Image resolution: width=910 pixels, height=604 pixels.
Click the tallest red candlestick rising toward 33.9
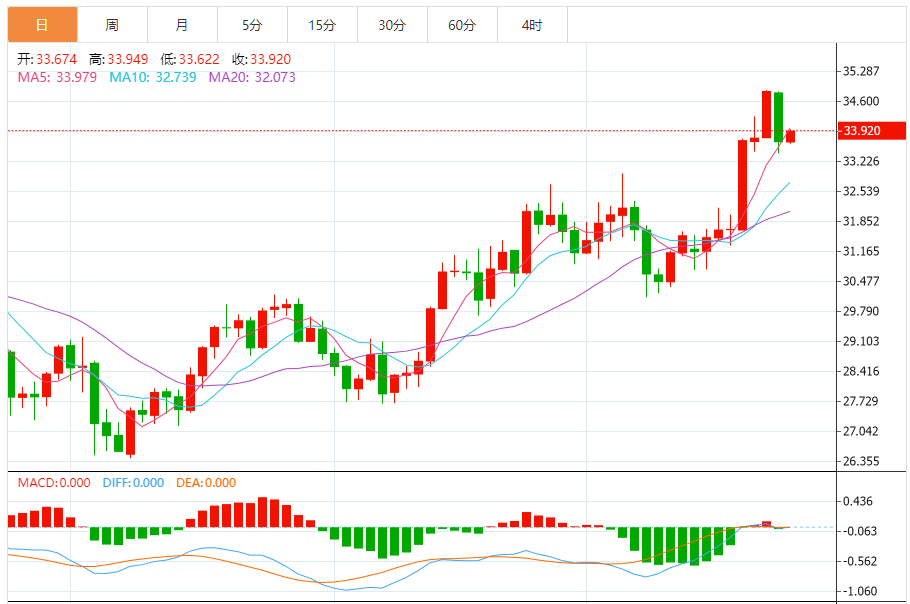point(742,185)
